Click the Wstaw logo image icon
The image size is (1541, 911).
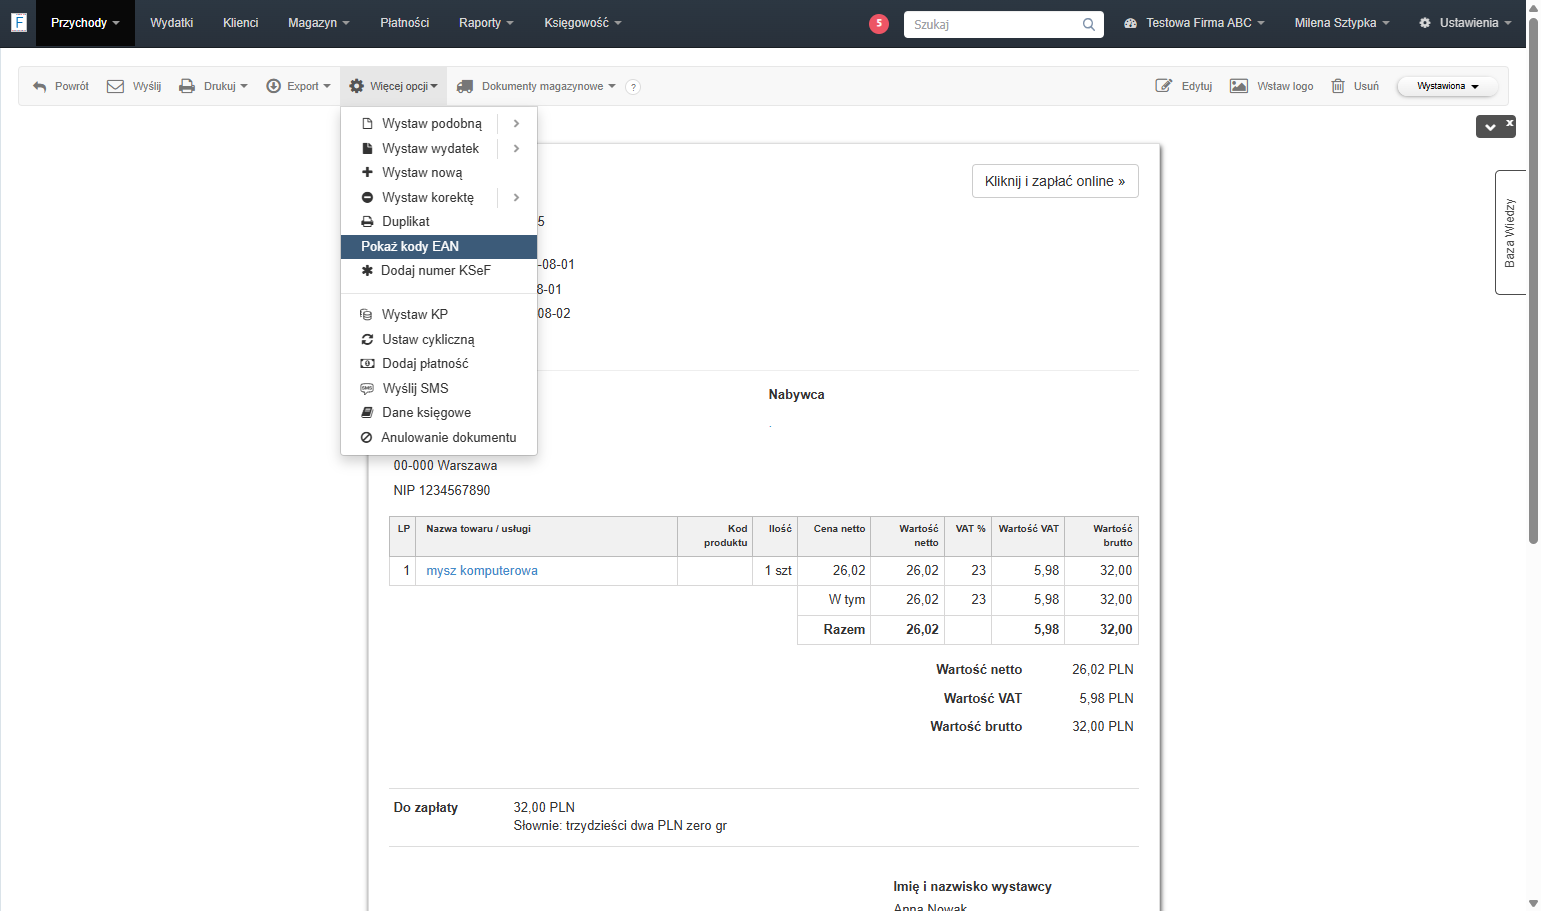[x=1238, y=86]
